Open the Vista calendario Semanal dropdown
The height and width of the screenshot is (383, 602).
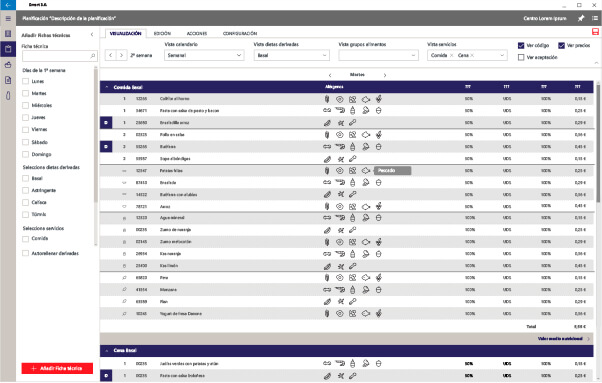click(204, 56)
